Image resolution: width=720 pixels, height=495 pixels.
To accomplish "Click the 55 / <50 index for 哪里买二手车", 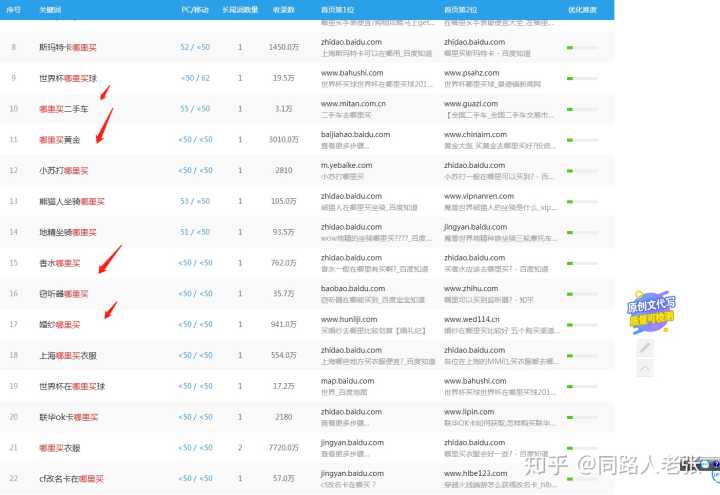I will point(195,109).
